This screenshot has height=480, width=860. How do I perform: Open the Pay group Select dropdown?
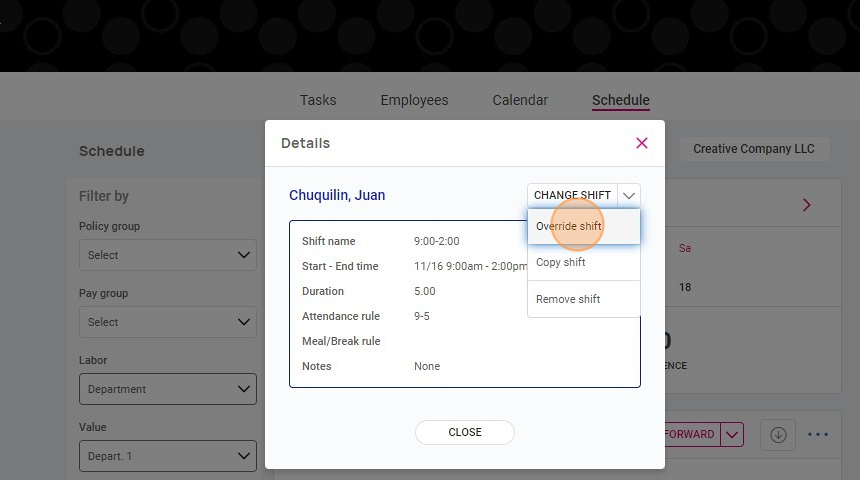click(168, 322)
